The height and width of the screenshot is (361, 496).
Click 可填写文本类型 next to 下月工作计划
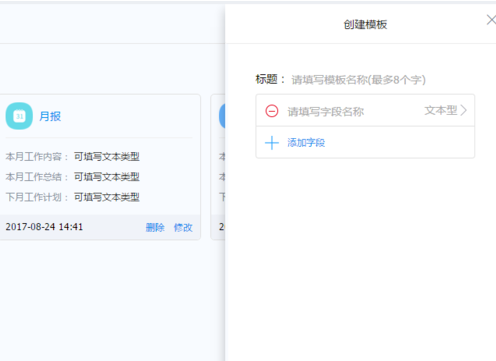[107, 197]
